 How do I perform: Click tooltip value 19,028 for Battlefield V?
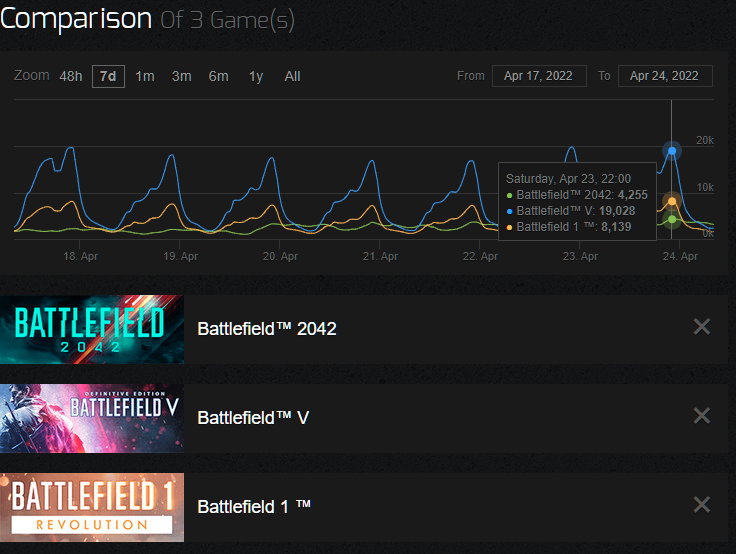617,211
